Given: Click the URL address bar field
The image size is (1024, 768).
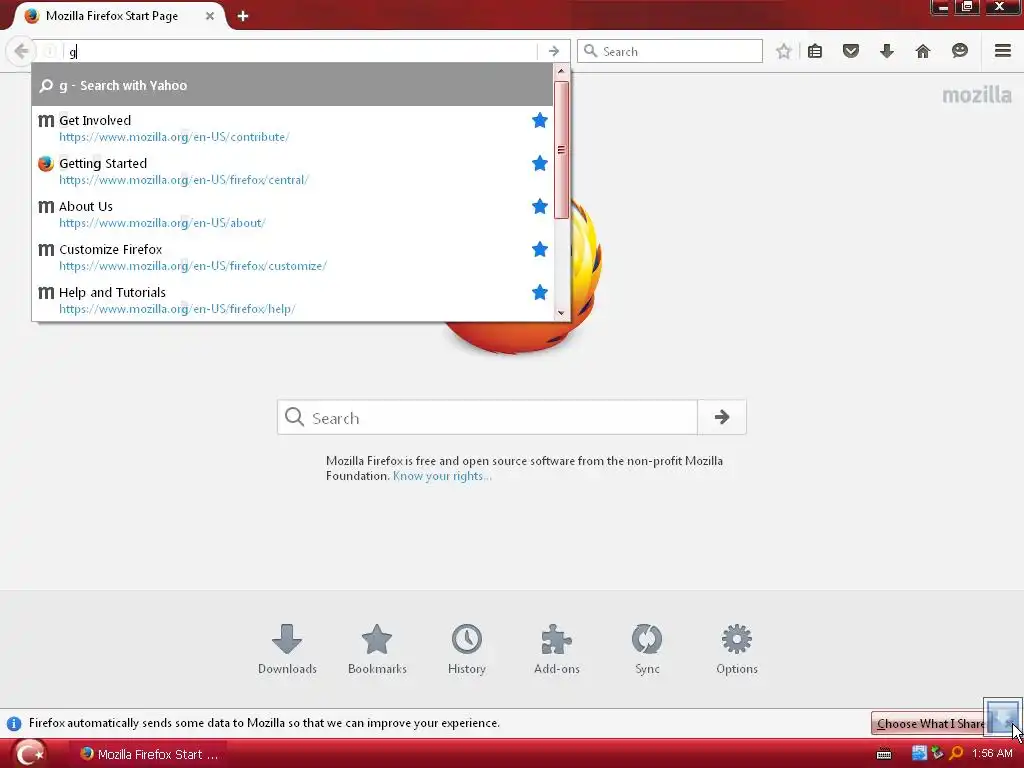Looking at the screenshot, I should point(300,51).
